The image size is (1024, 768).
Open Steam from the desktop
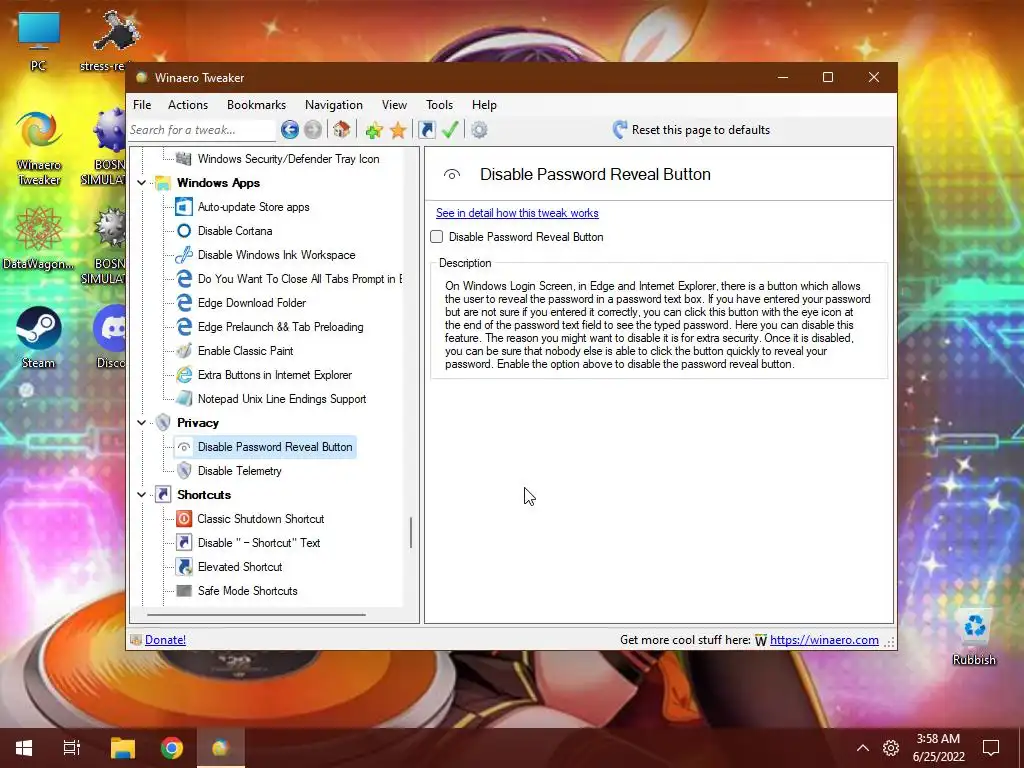pyautogui.click(x=39, y=338)
